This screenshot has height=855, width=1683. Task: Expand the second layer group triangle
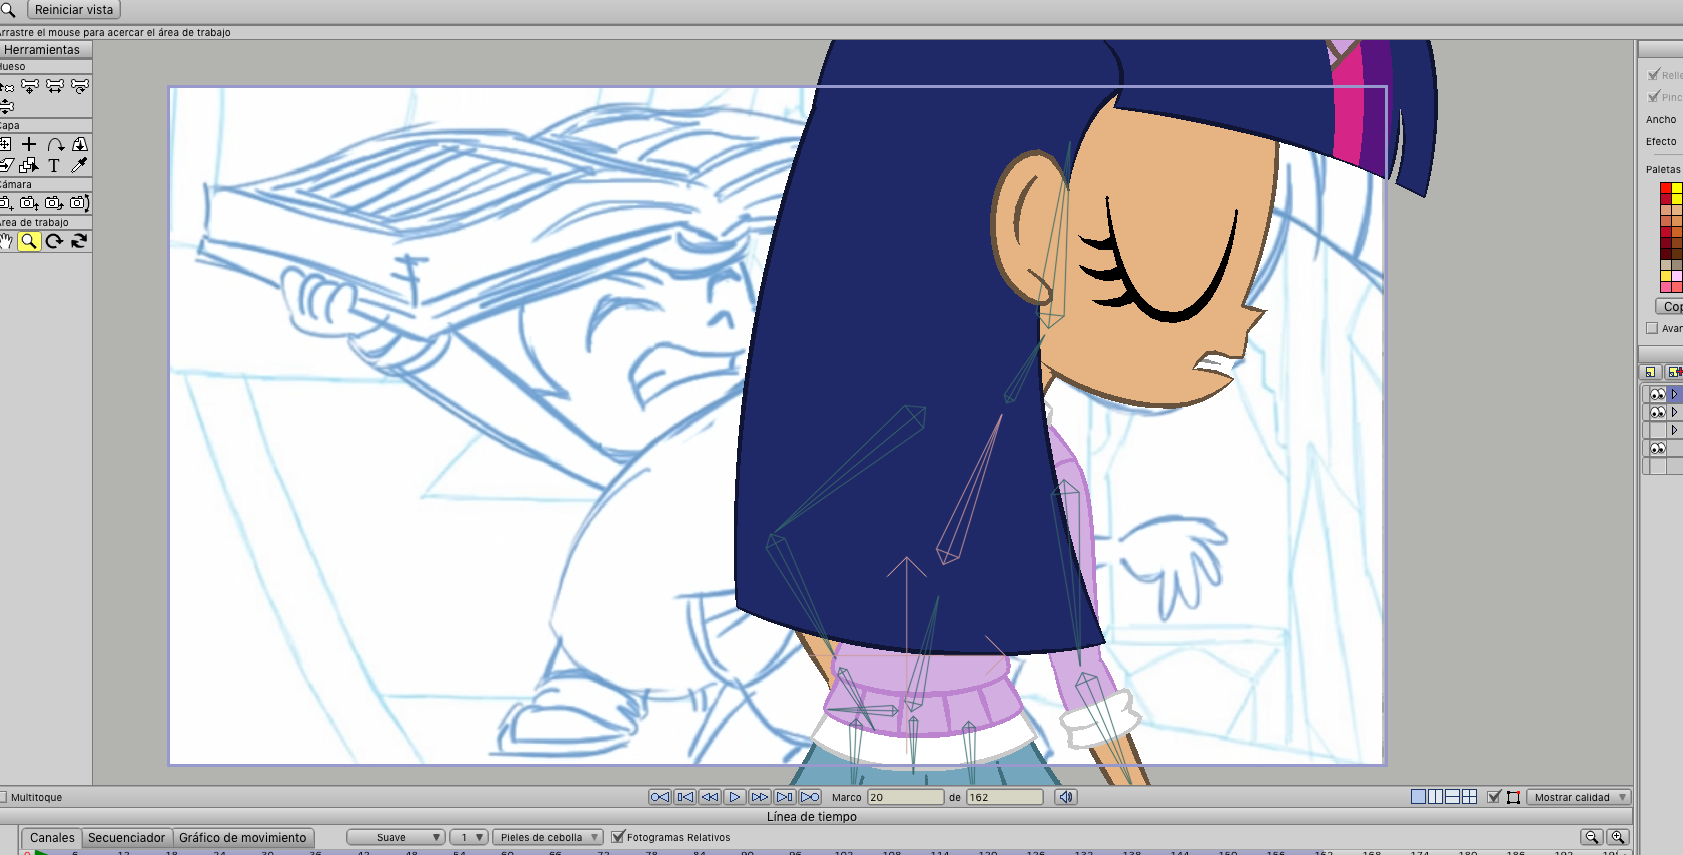tap(1674, 412)
